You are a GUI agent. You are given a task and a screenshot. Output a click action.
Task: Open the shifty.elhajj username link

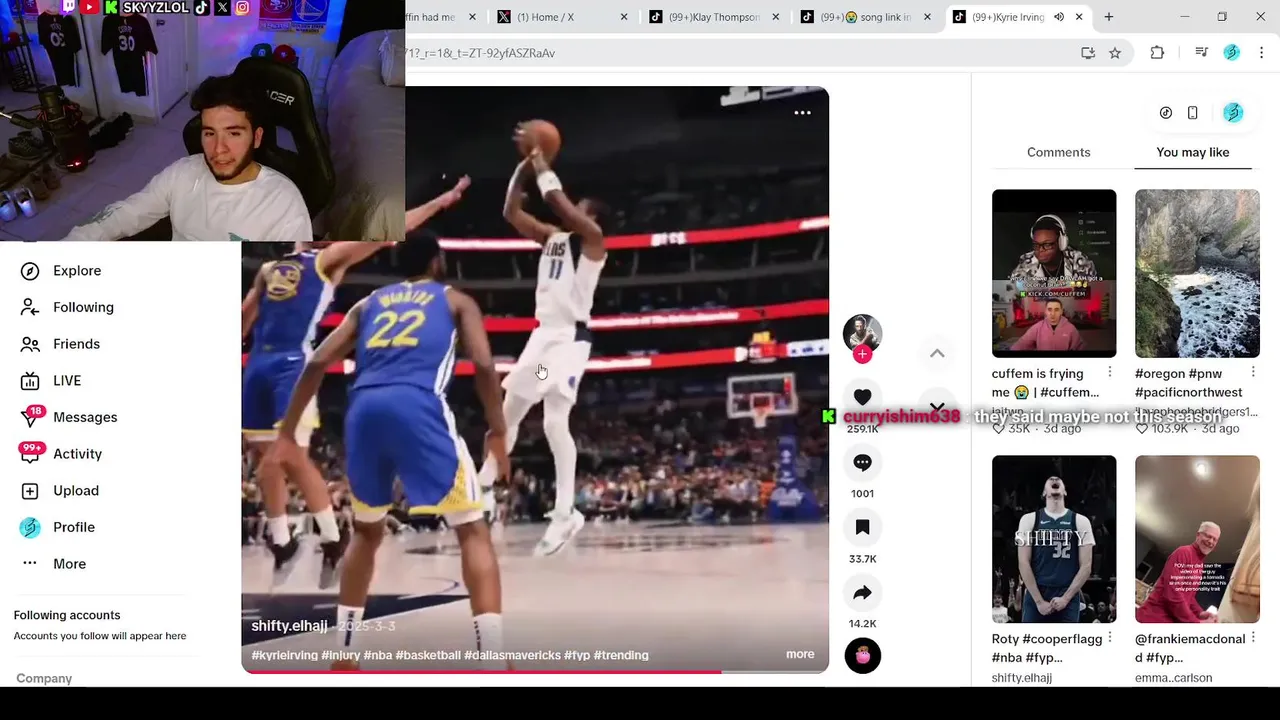pos(289,626)
